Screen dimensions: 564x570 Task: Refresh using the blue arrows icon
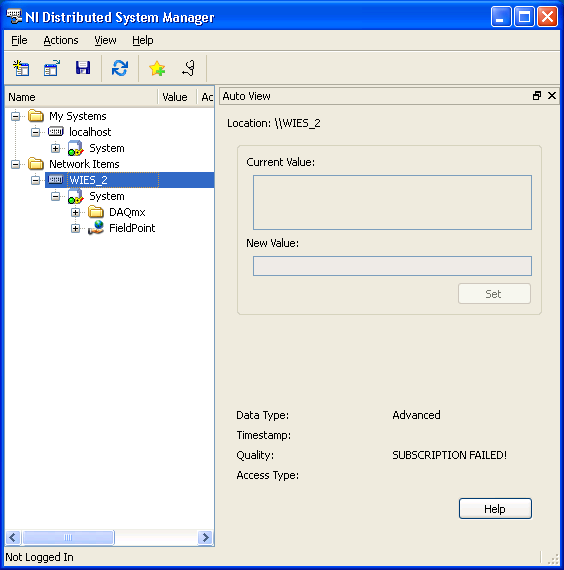(x=120, y=68)
